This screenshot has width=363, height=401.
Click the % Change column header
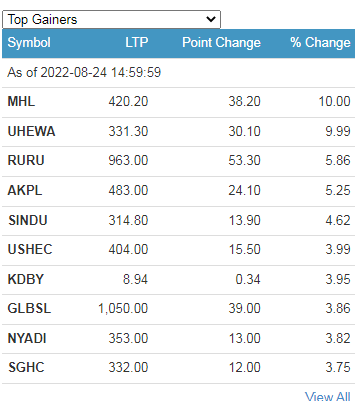(x=320, y=43)
